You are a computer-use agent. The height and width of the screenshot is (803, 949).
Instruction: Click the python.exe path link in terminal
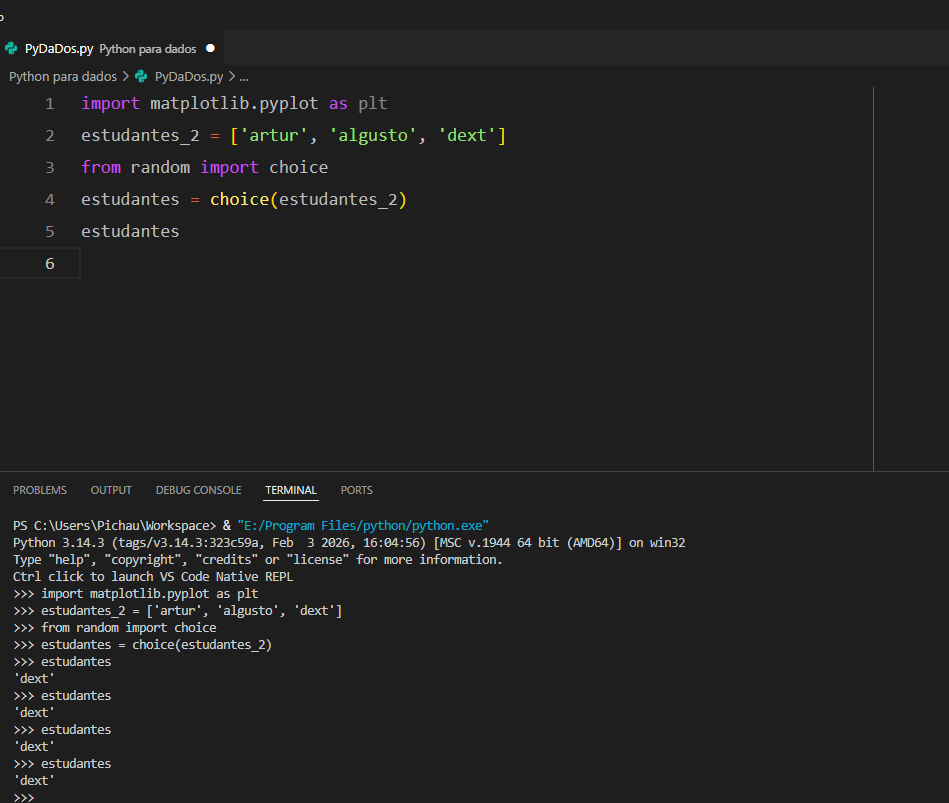pyautogui.click(x=362, y=525)
